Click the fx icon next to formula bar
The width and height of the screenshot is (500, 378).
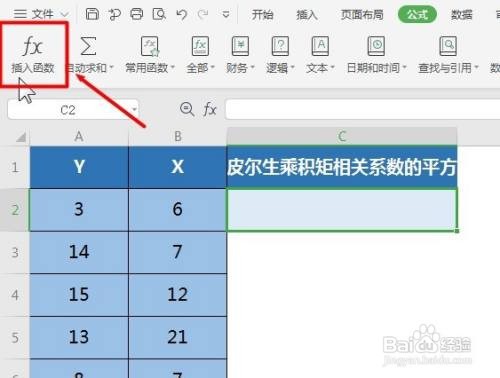click(210, 109)
